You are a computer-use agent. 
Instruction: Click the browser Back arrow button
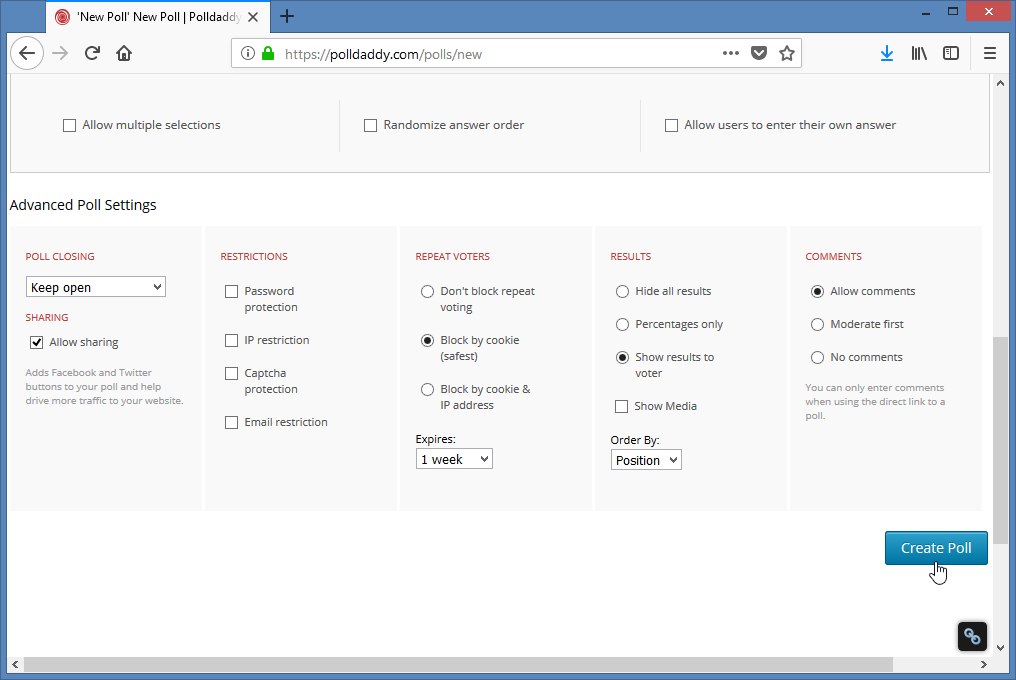(x=27, y=54)
